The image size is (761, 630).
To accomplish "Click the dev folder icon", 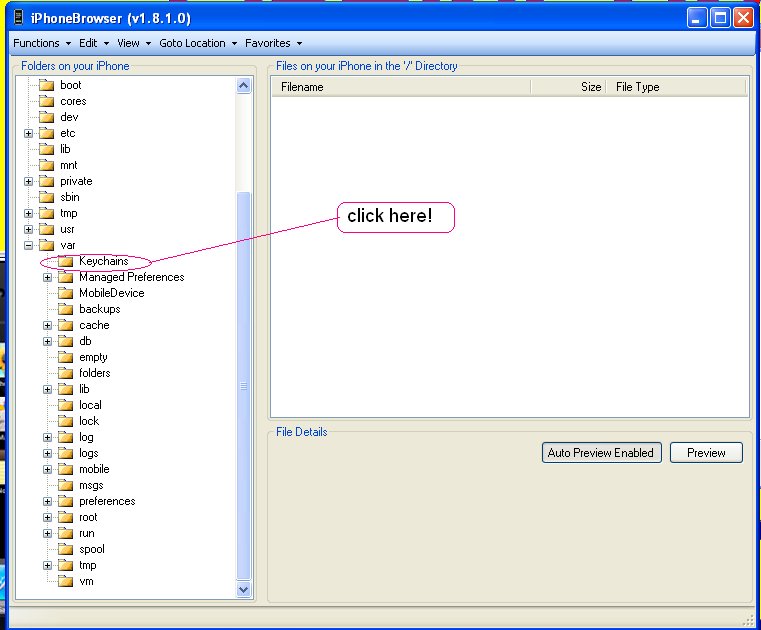I will click(47, 117).
